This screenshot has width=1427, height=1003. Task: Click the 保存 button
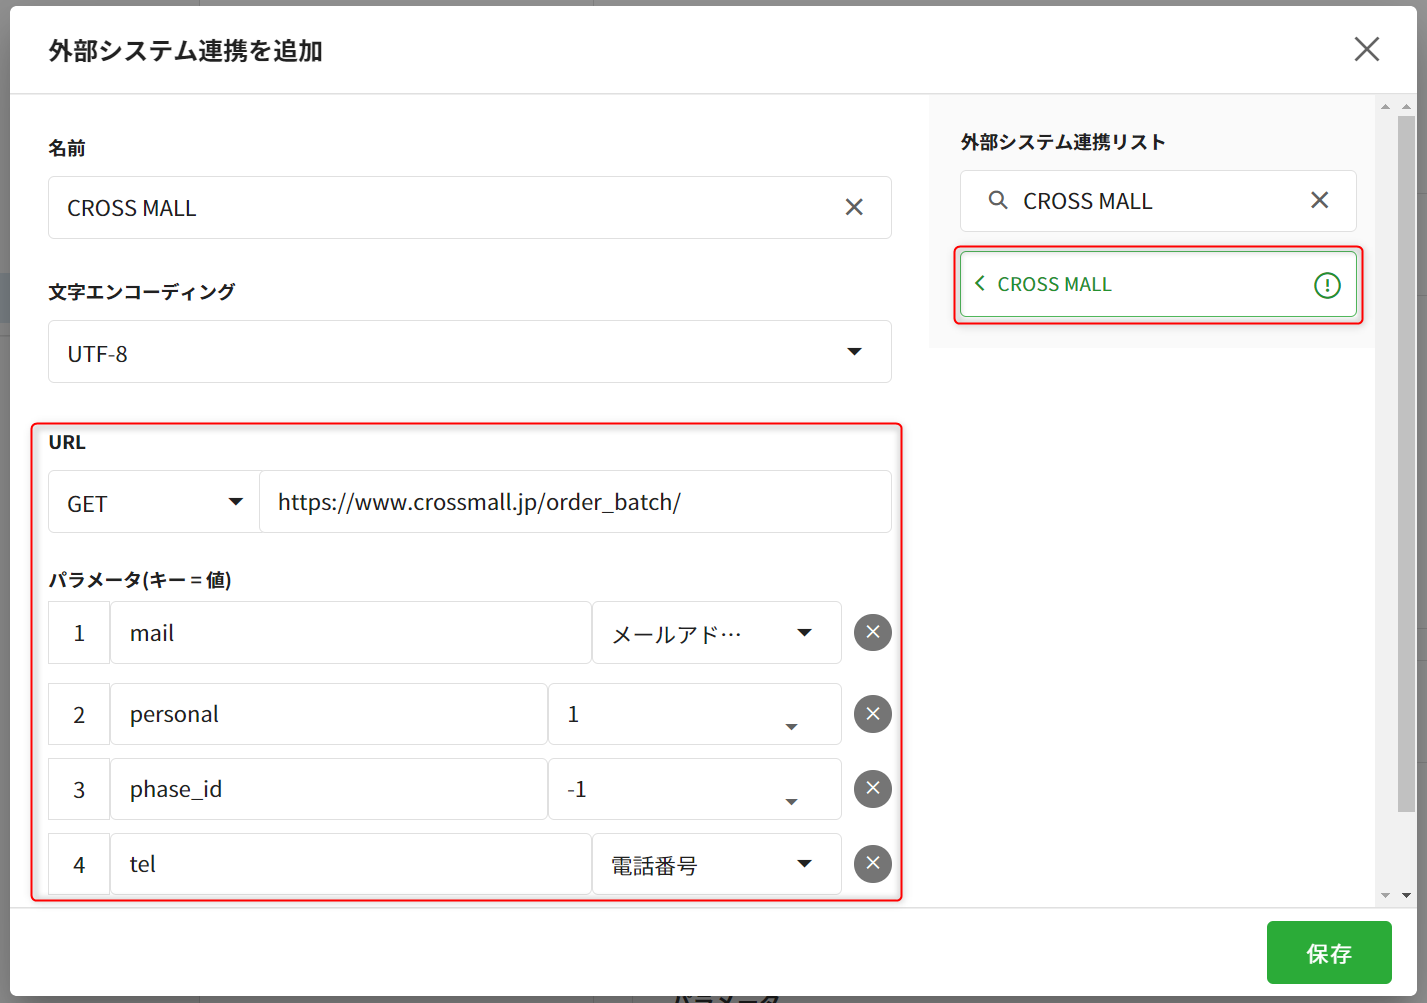[x=1328, y=953]
